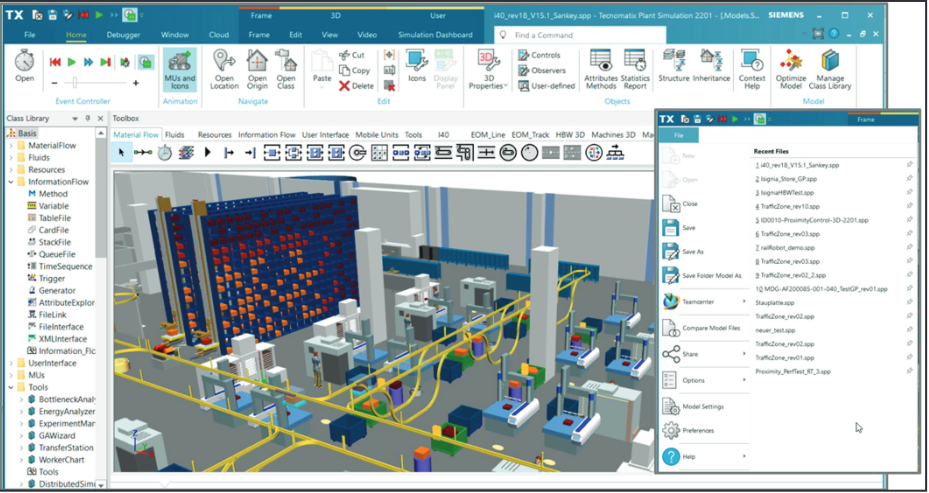Click the red Delete button
This screenshot has width=929, height=493.
[x=356, y=86]
